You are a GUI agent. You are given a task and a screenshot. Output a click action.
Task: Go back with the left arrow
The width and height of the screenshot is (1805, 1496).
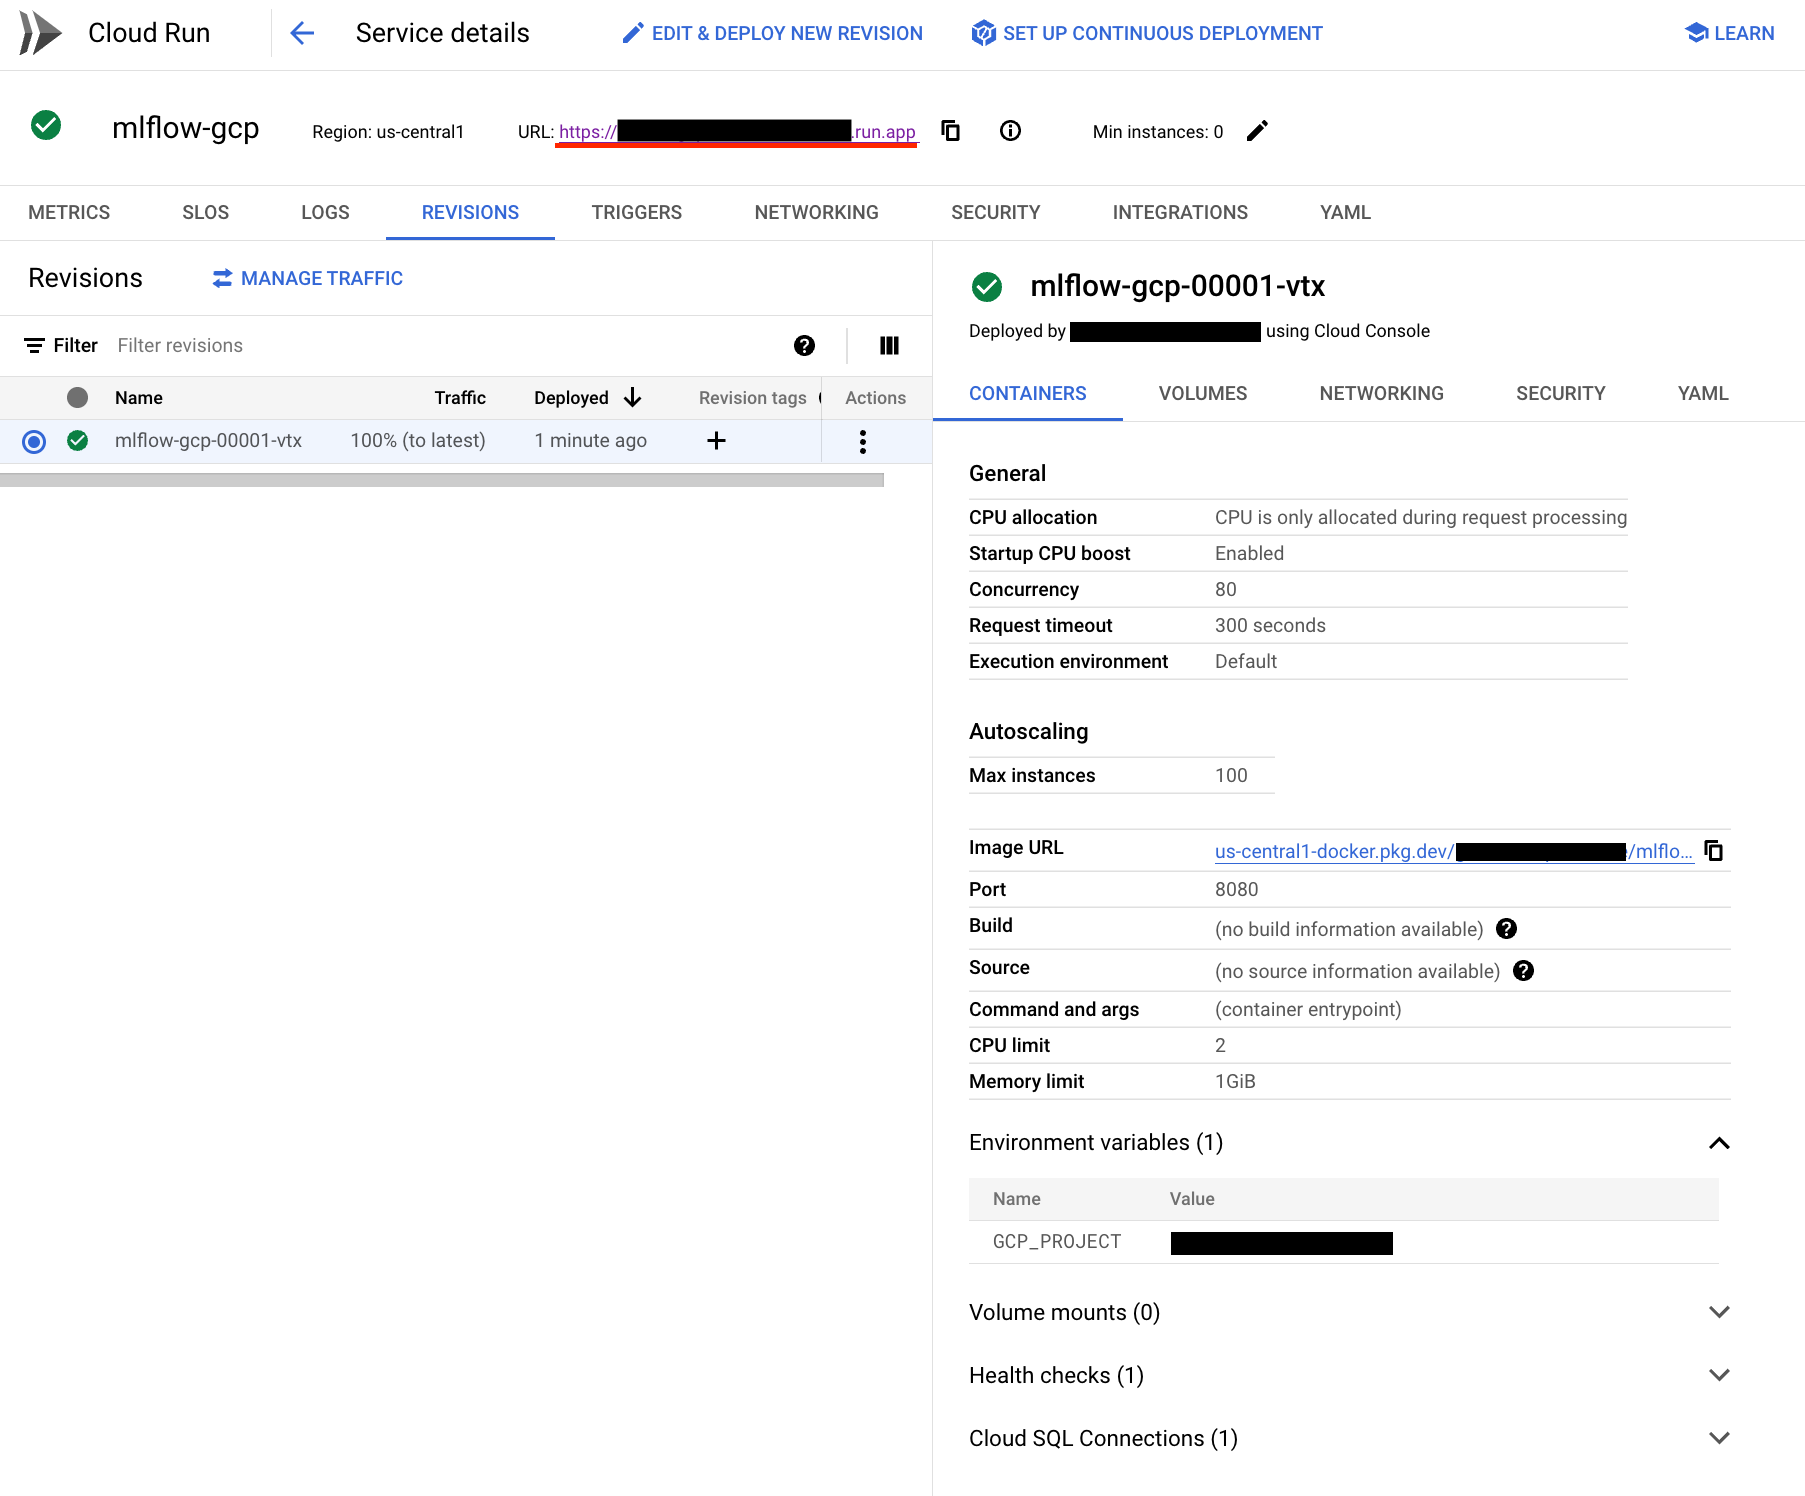(302, 33)
